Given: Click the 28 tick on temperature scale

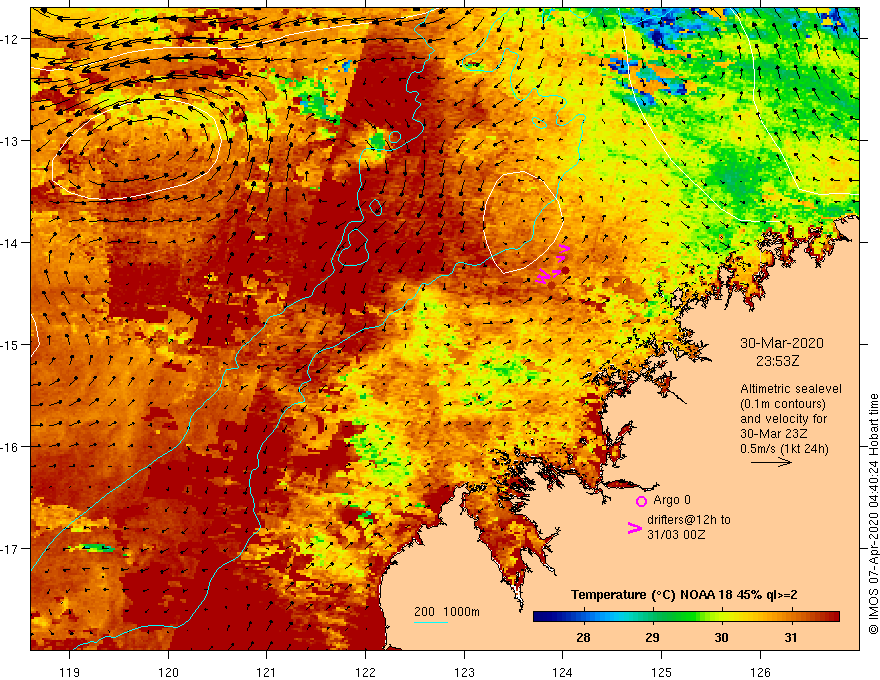Looking at the screenshot, I should click(583, 637).
